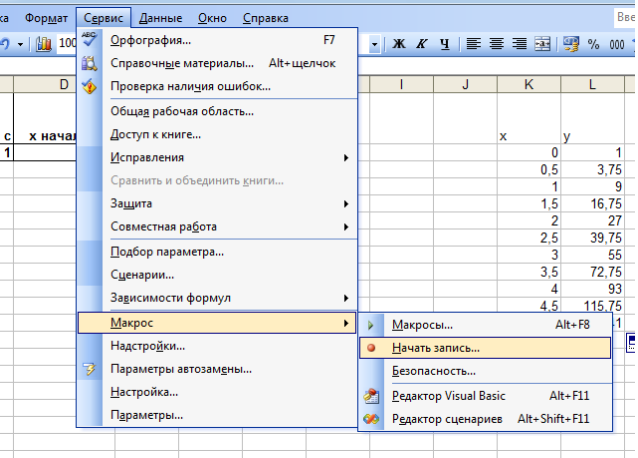
Task: Select column I header
Action: coord(401,84)
